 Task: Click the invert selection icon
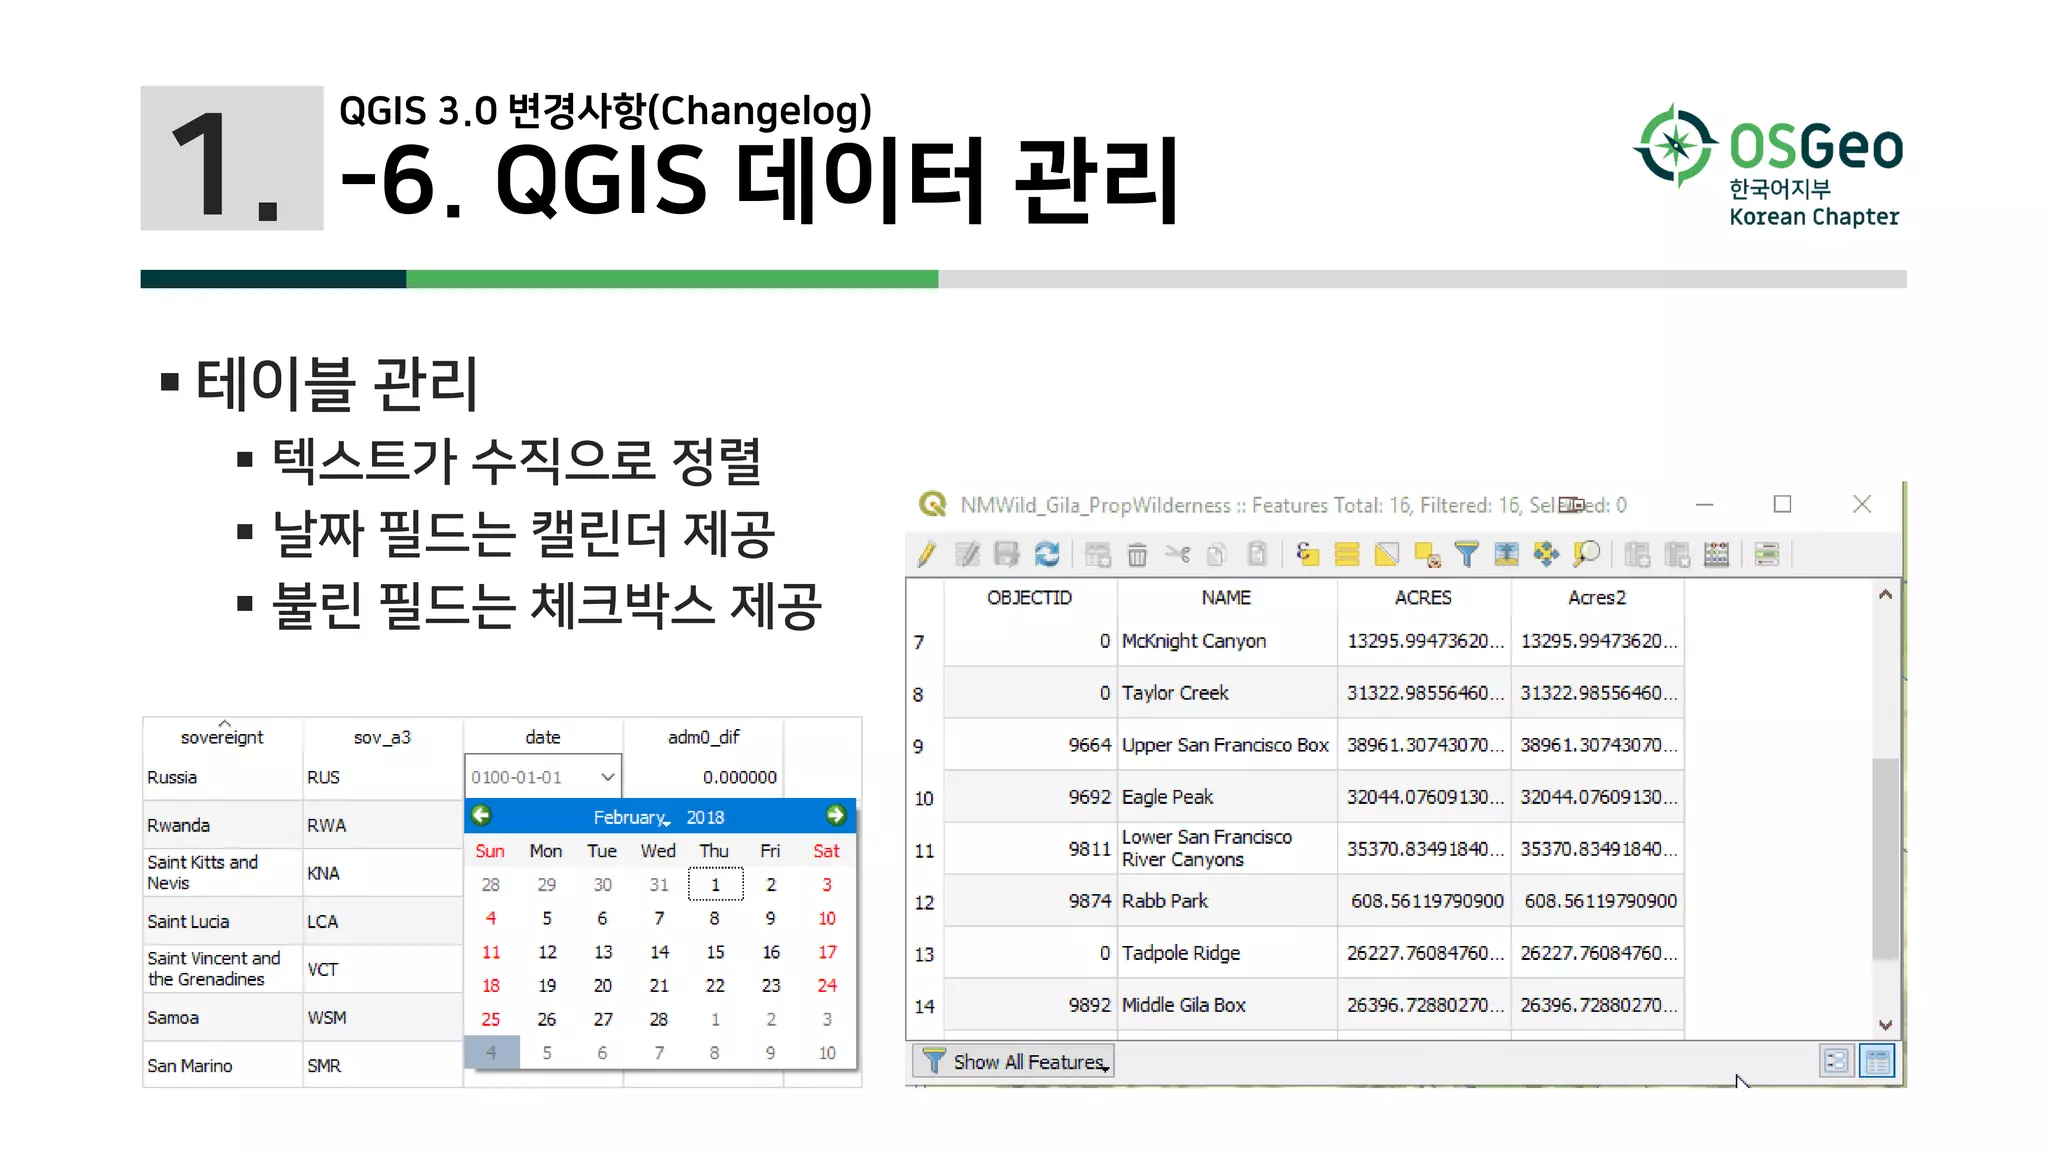coord(1387,554)
